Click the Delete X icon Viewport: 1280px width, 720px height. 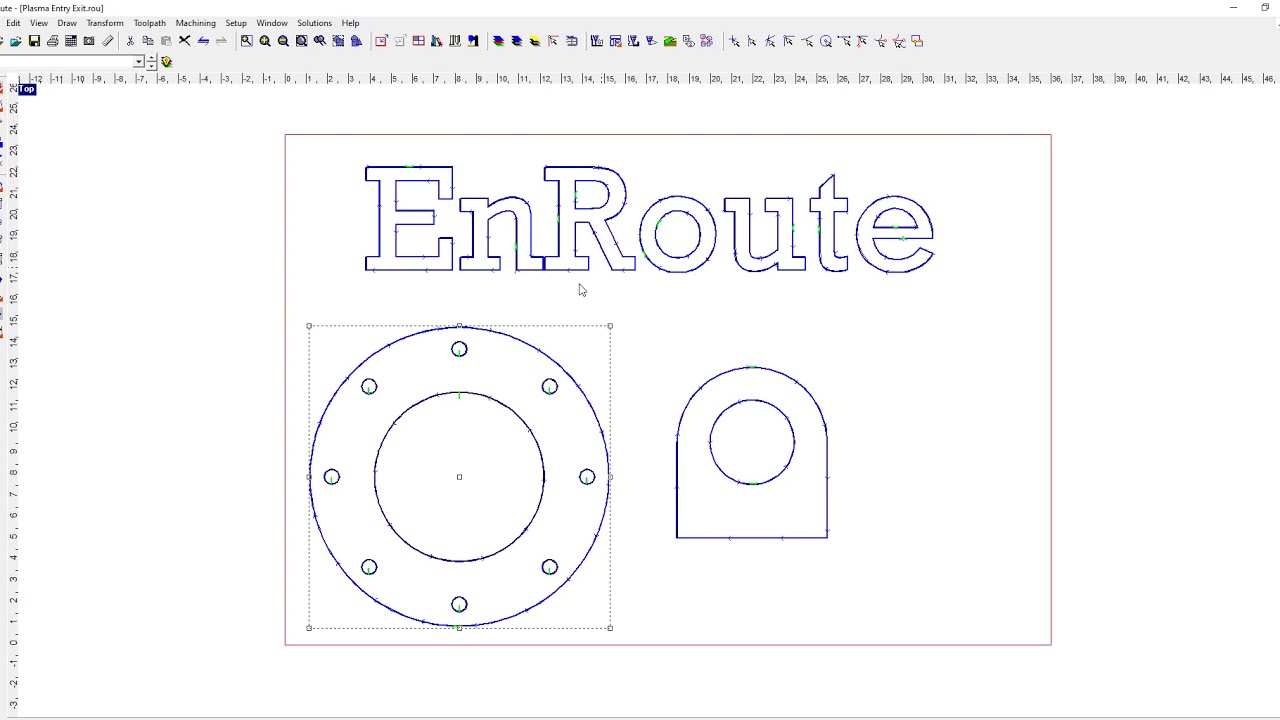click(x=184, y=41)
